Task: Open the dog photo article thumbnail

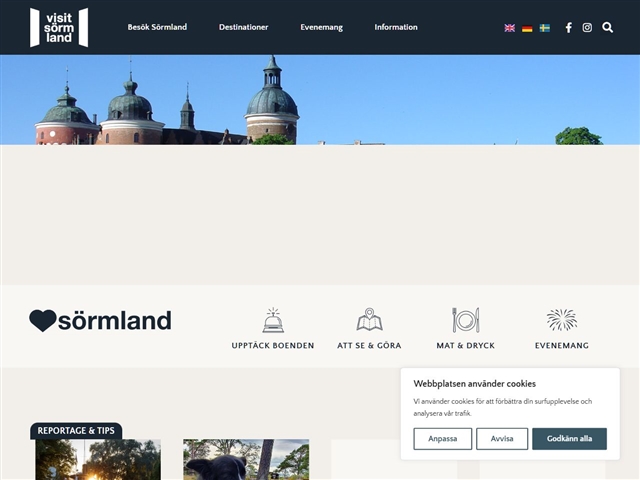Action: click(x=246, y=460)
